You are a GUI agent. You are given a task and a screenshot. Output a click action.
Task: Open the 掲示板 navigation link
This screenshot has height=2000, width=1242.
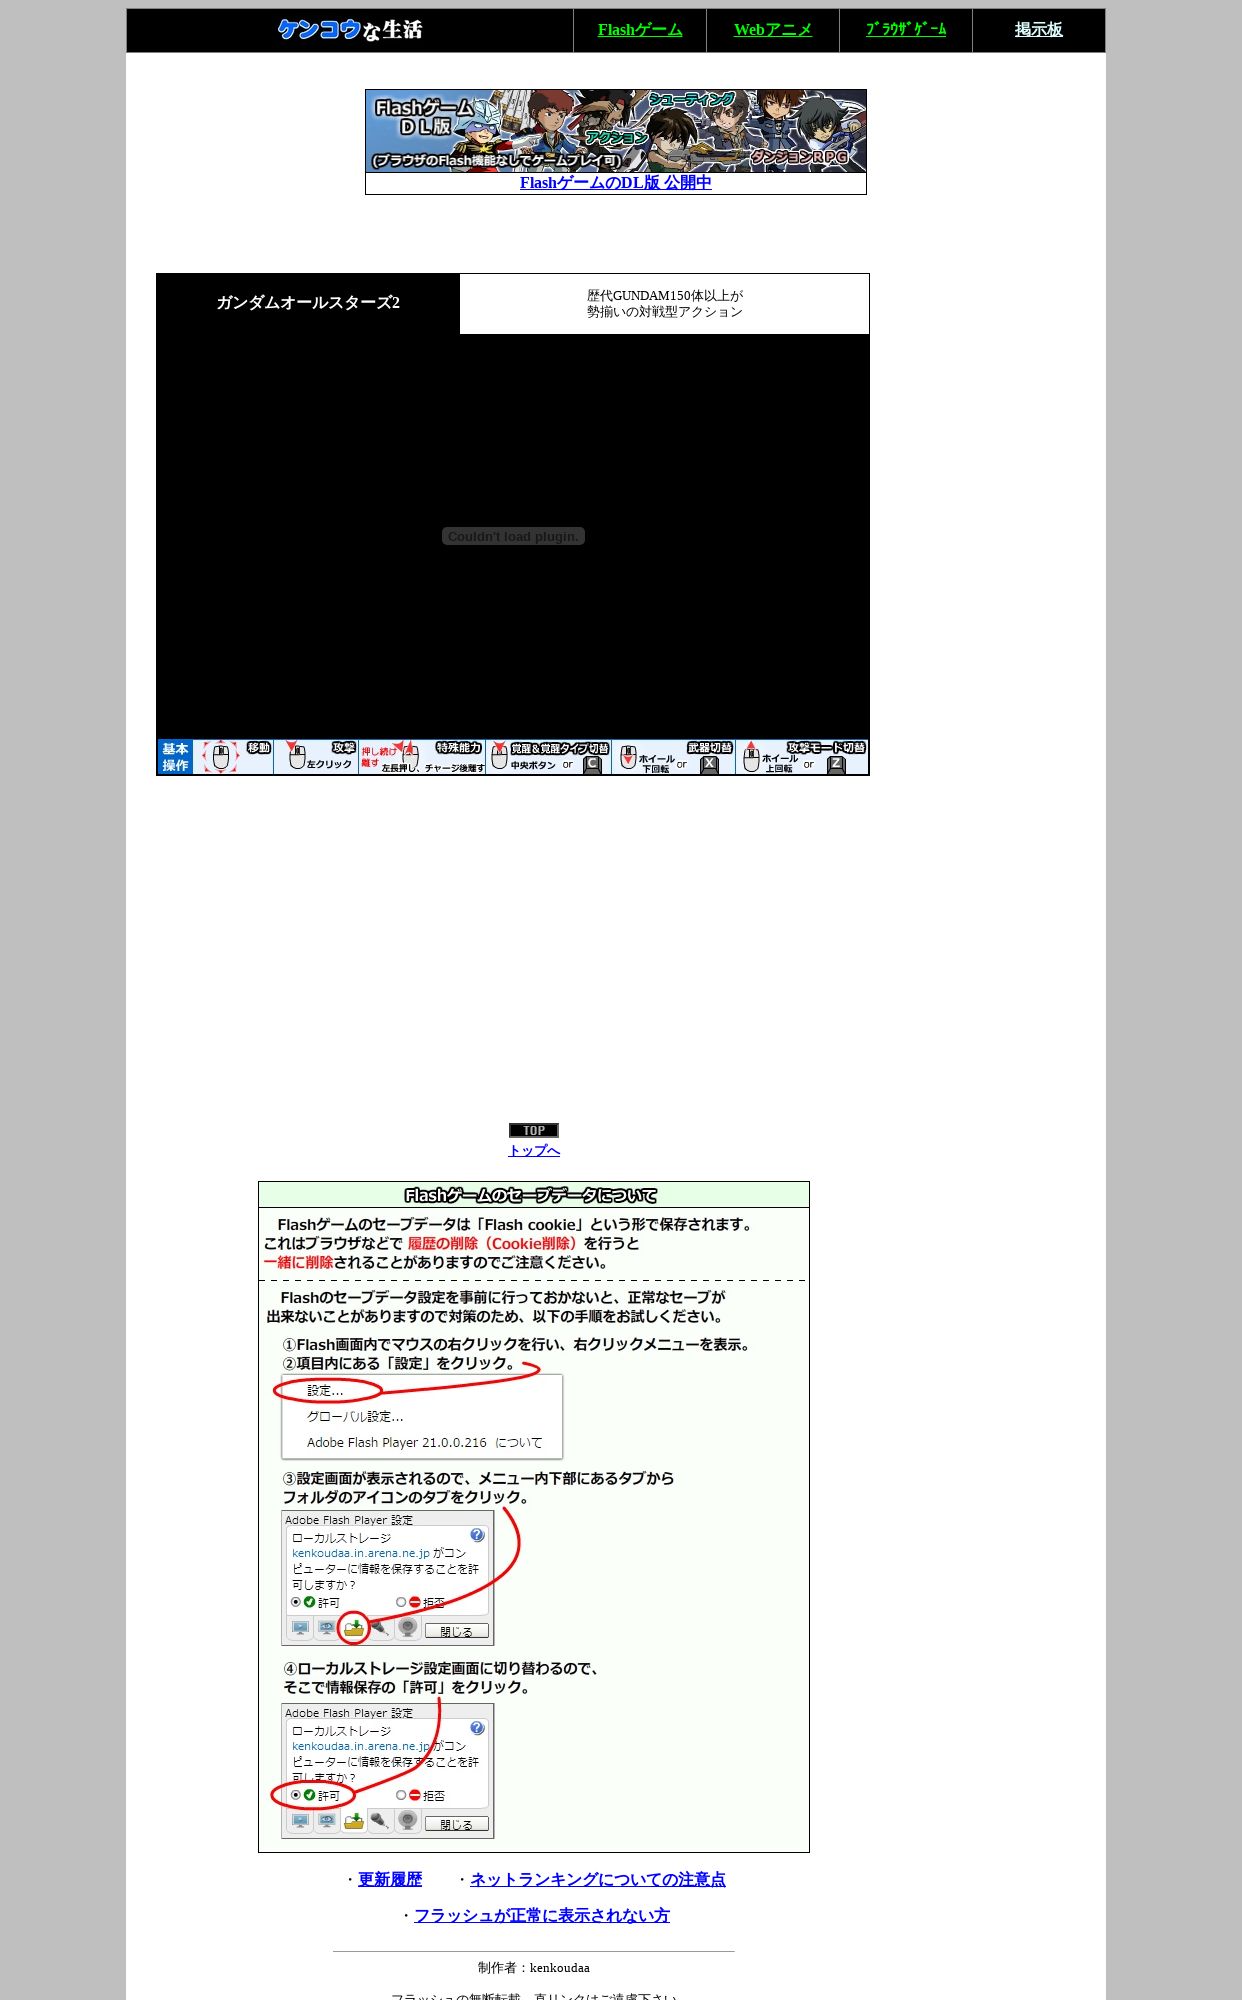[x=1039, y=30]
